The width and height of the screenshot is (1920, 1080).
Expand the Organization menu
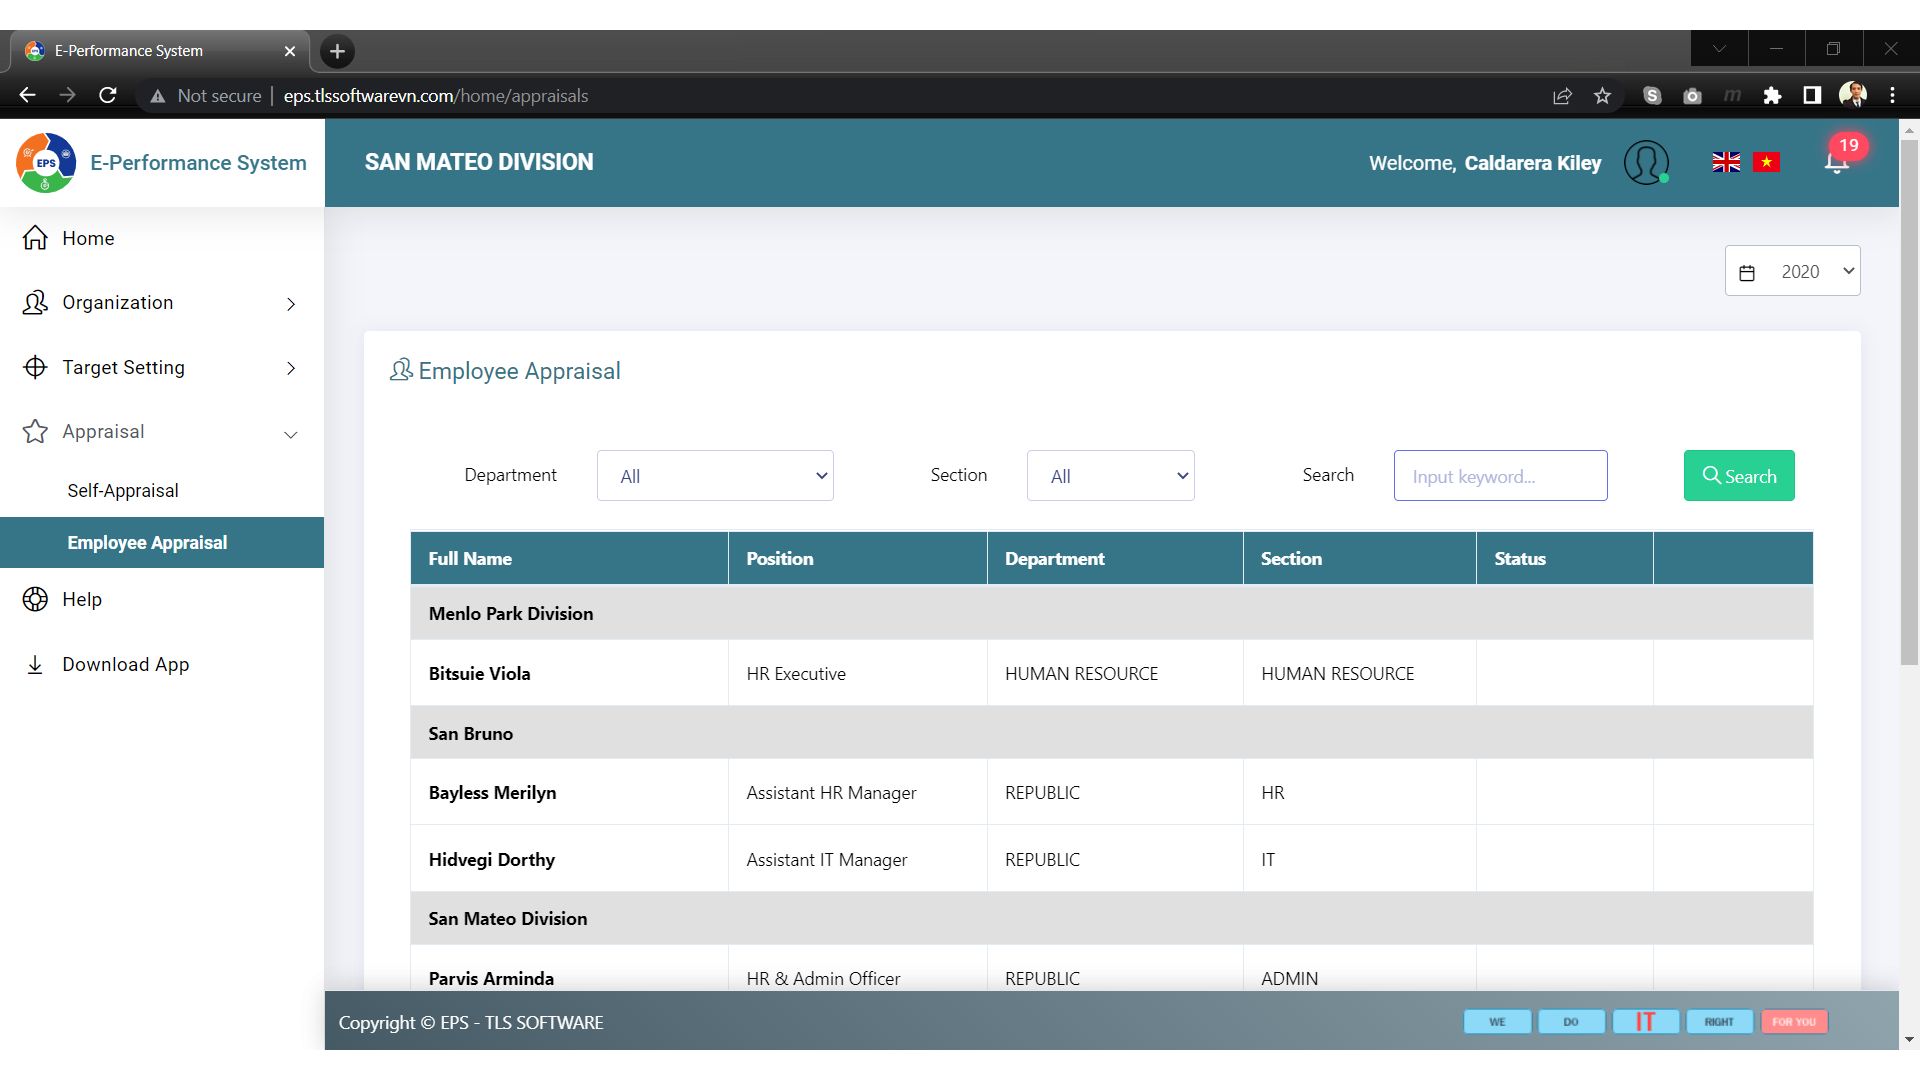pyautogui.click(x=160, y=303)
